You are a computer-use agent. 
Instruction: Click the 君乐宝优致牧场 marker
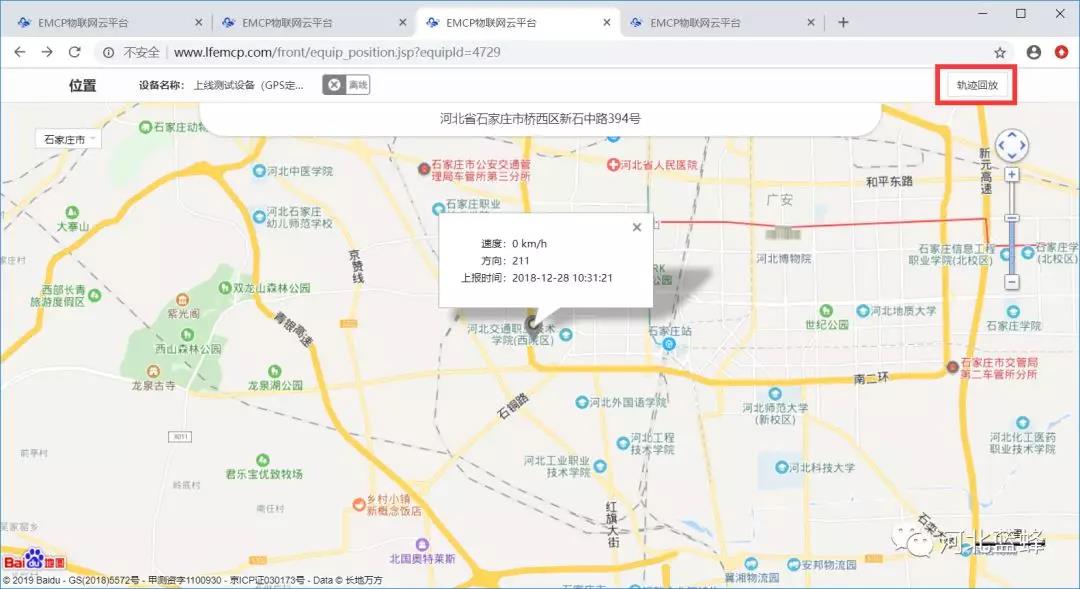(262, 460)
